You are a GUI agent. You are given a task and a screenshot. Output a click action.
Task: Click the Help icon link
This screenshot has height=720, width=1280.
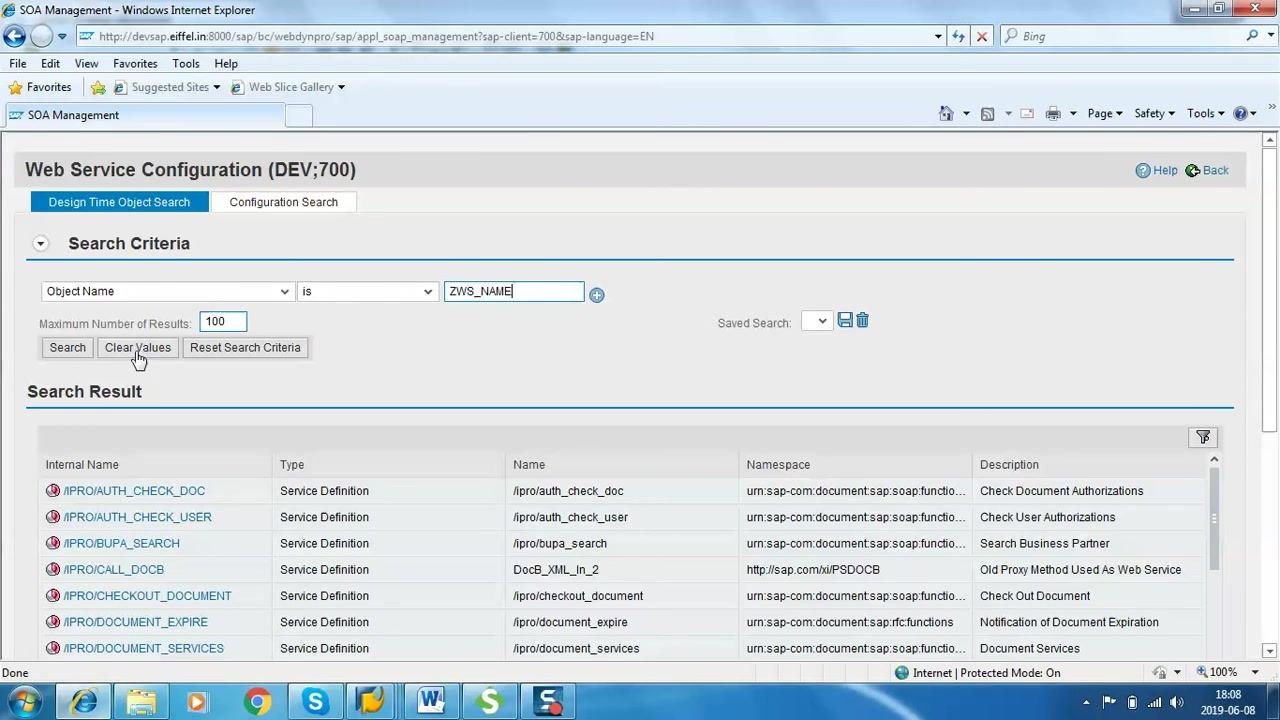(1156, 170)
